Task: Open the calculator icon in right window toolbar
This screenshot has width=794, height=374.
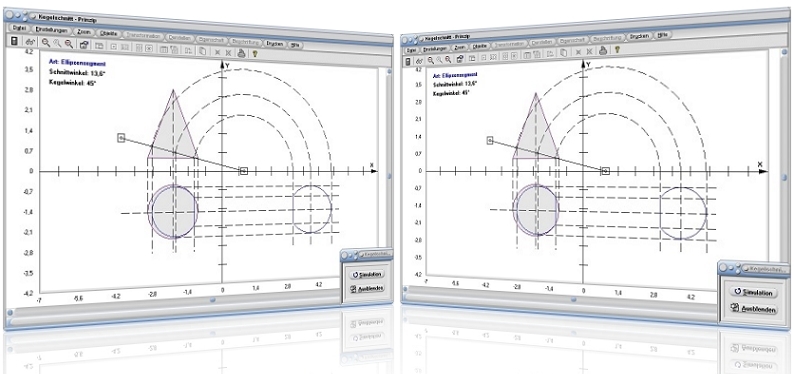Action: point(408,61)
